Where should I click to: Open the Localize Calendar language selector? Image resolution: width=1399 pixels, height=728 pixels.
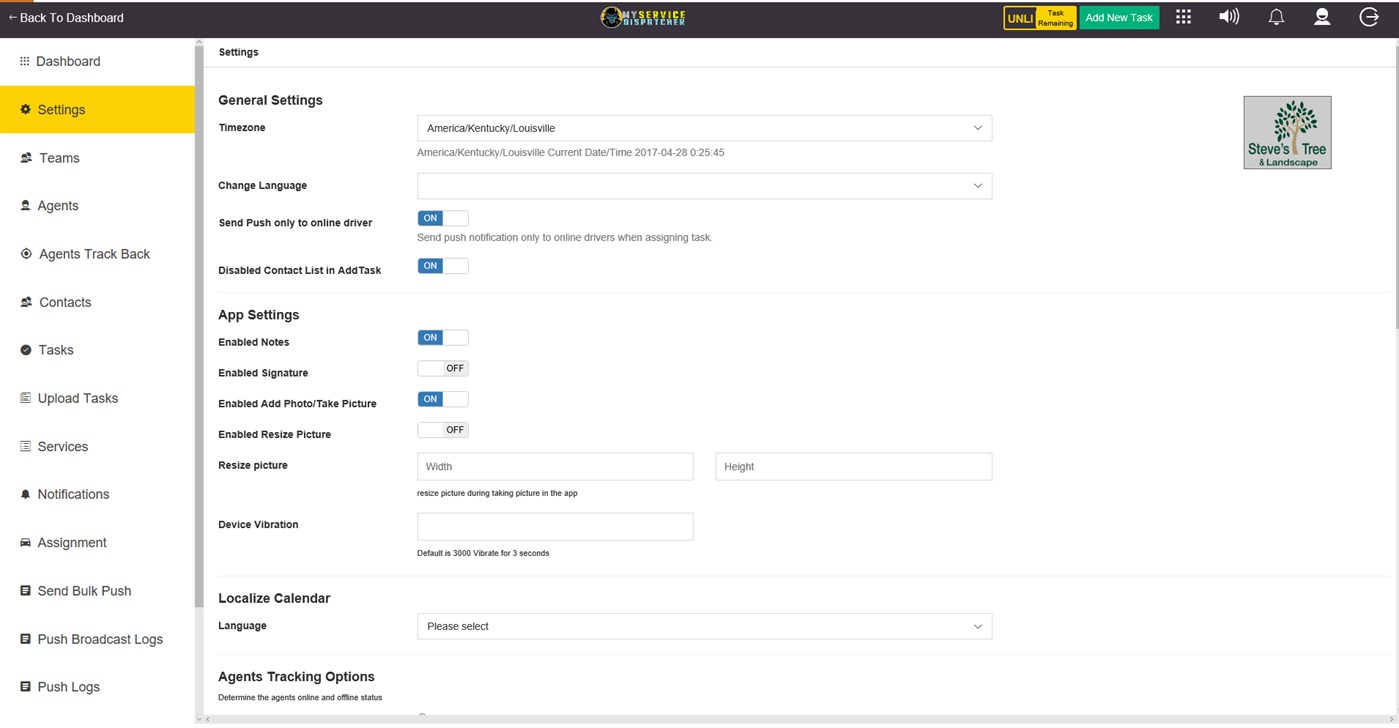703,626
